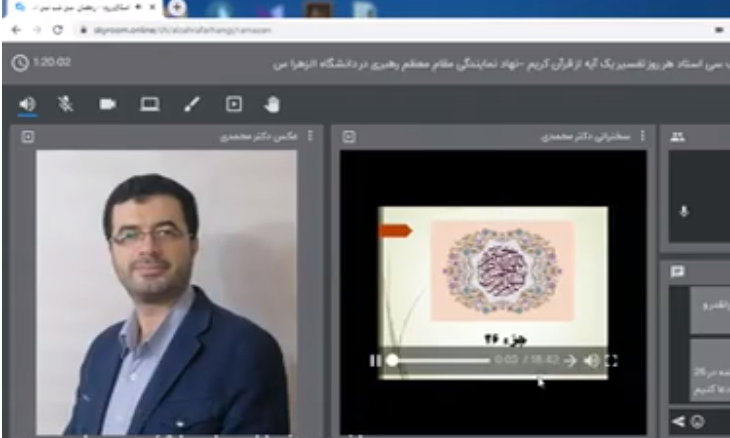Image resolution: width=730 pixels, height=438 pixels.
Task: Unmute the microphone in the toolbar
Action: point(65,104)
